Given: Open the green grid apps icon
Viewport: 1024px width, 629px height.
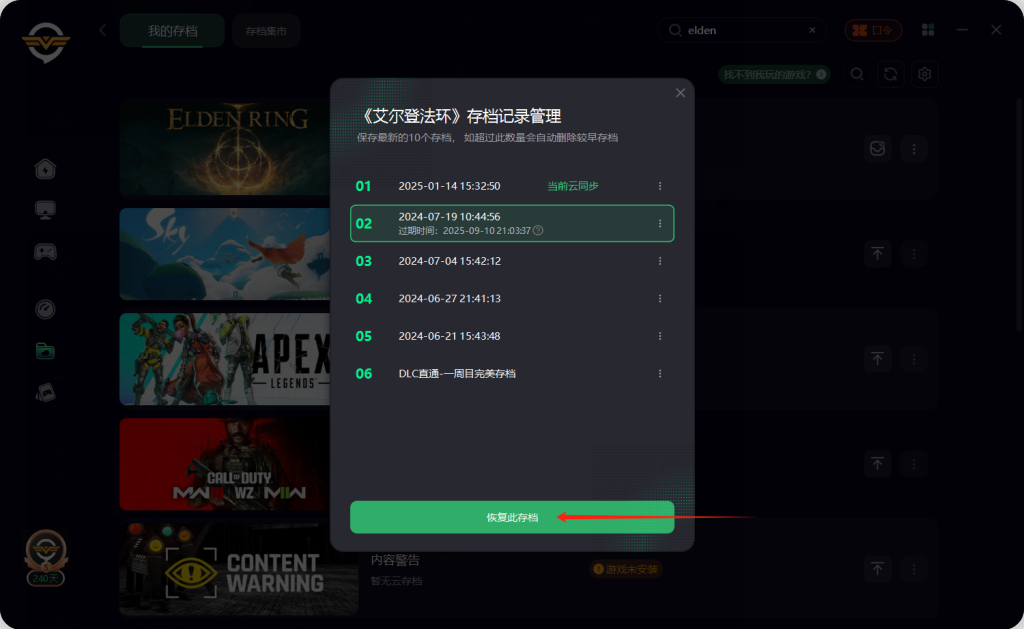Looking at the screenshot, I should [927, 30].
